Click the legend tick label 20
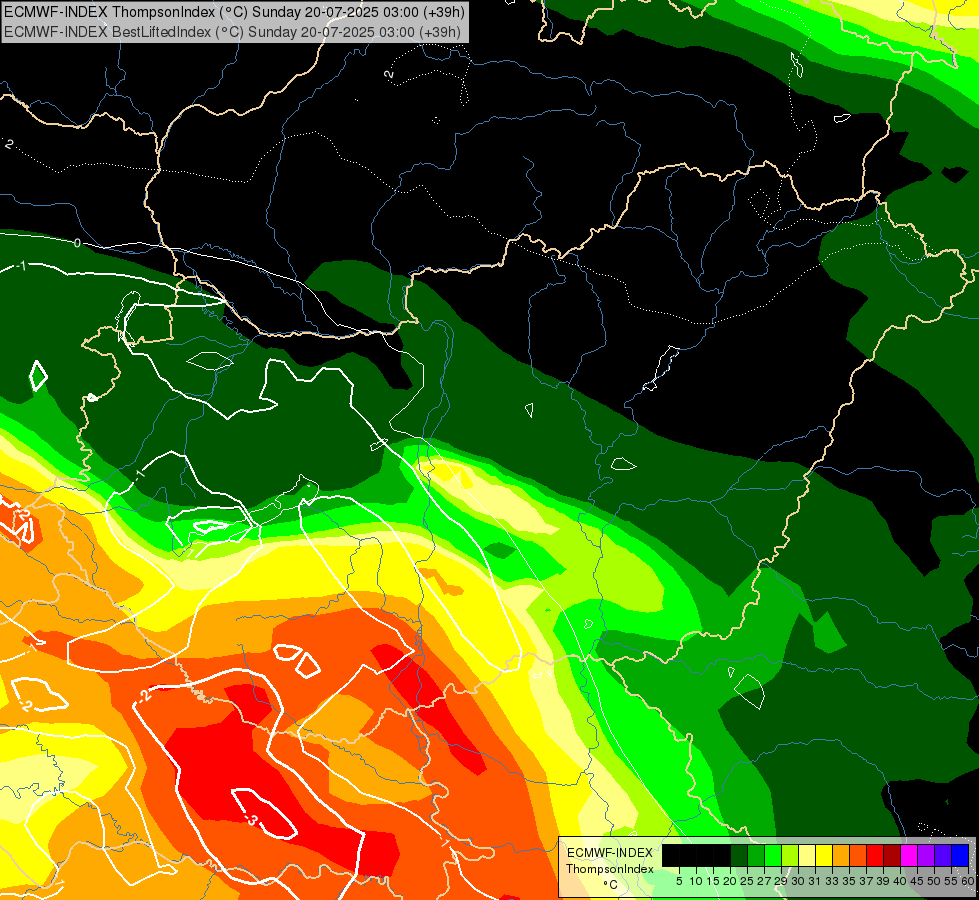This screenshot has height=900, width=979. 731,881
